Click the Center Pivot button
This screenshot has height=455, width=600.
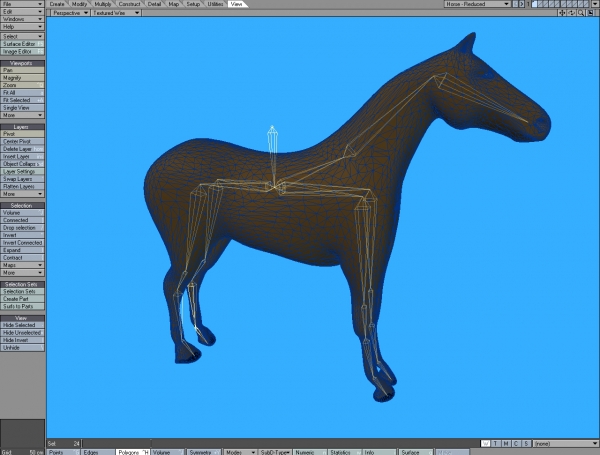22,141
